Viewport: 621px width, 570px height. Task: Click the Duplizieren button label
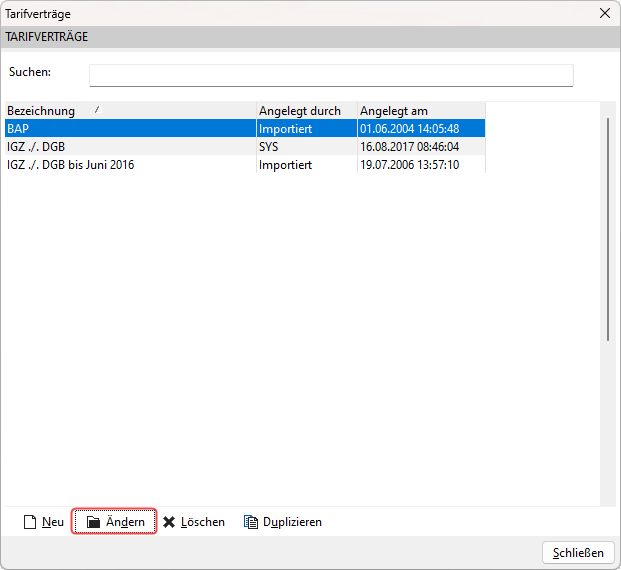[292, 522]
